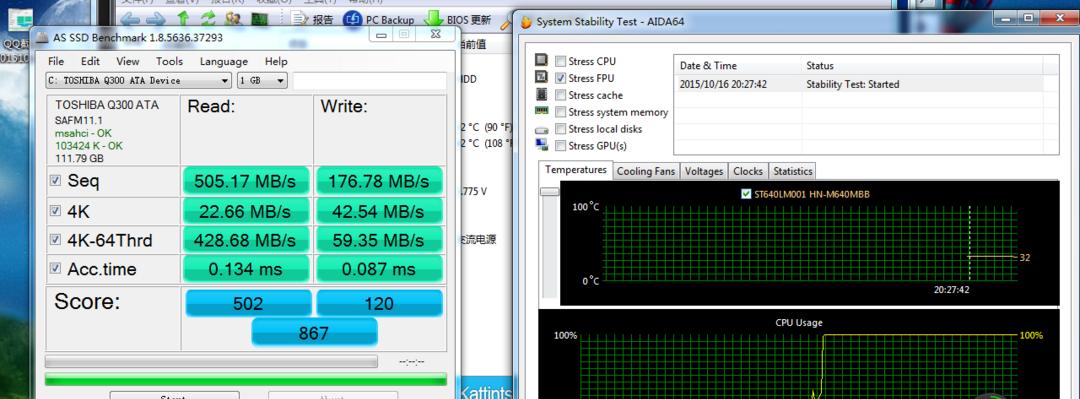This screenshot has height=399, width=1080.
Task: Open the TOSHIBA Q300 drive dropdown
Action: (x=138, y=81)
